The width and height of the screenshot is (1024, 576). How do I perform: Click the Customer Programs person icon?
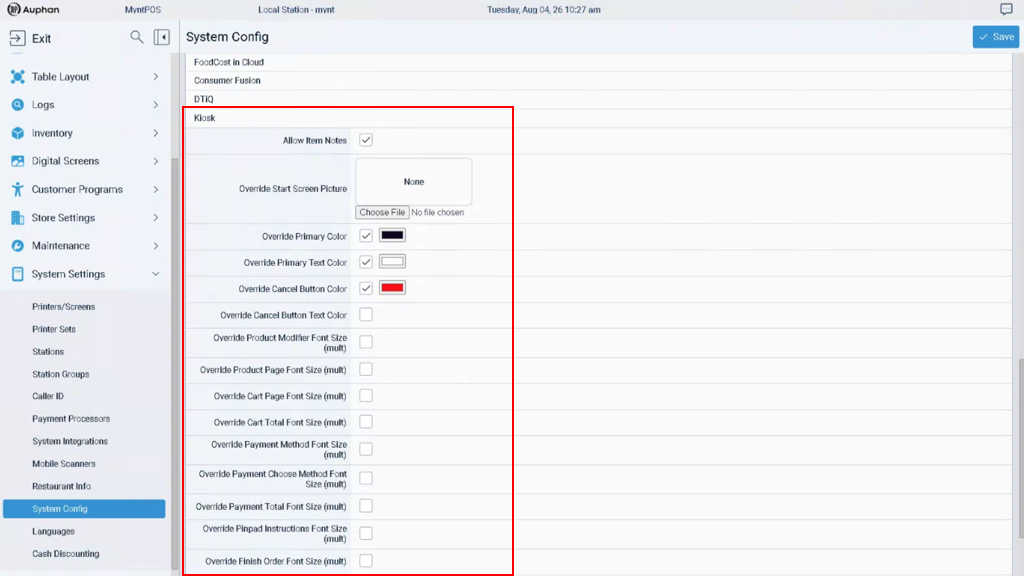click(x=18, y=189)
